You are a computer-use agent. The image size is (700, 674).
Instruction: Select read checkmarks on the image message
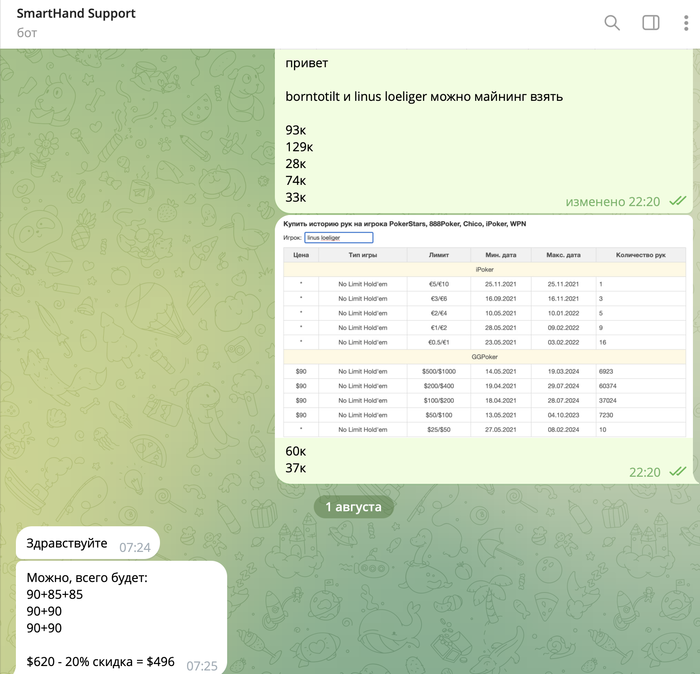(678, 471)
